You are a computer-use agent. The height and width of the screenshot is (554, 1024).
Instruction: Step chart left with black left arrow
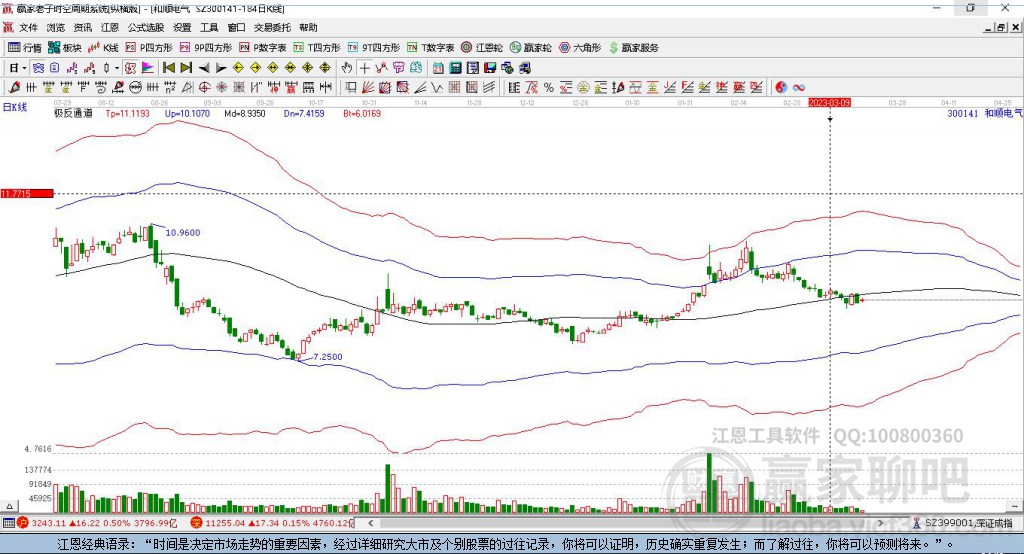[x=204, y=68]
